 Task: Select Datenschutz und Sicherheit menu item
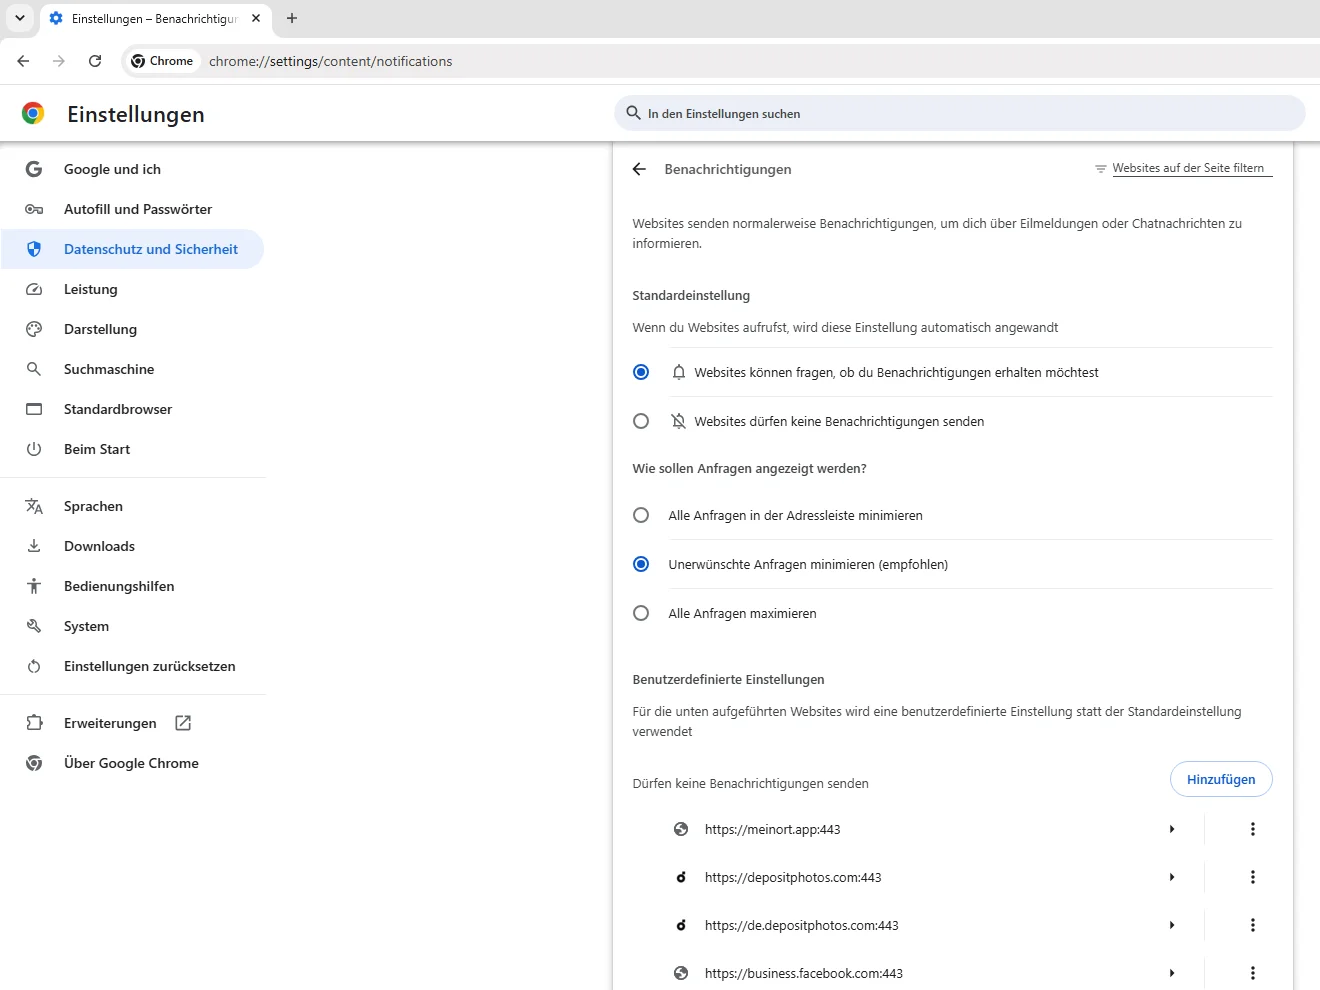click(133, 249)
